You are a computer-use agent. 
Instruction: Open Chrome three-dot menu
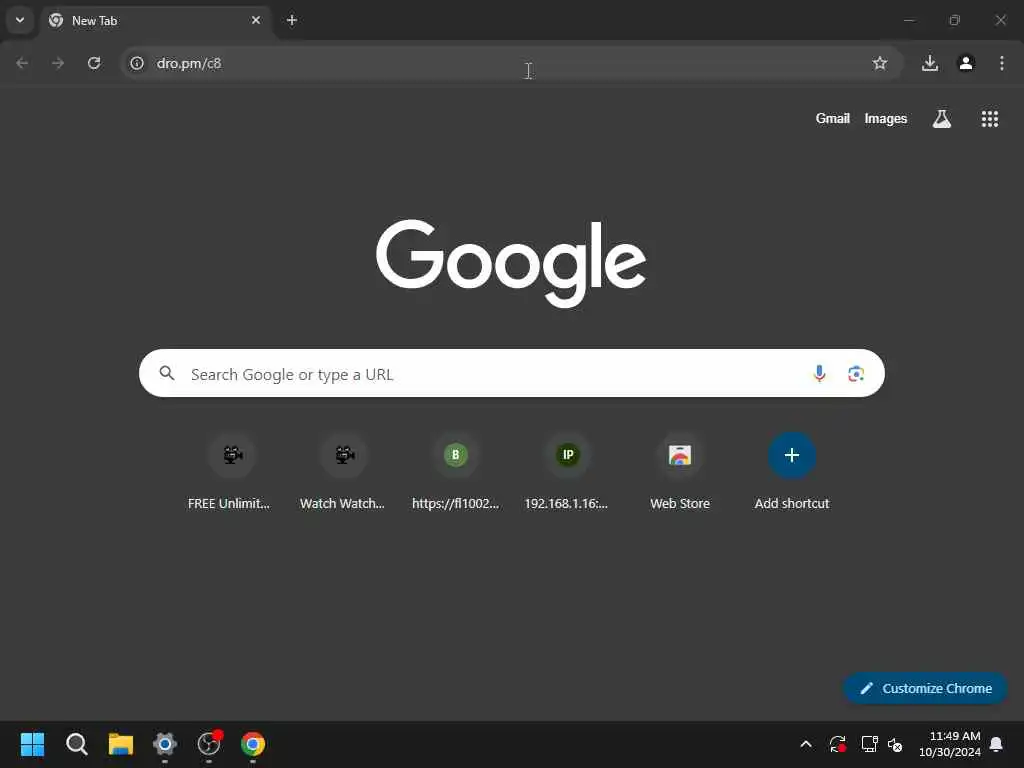[x=1002, y=63]
